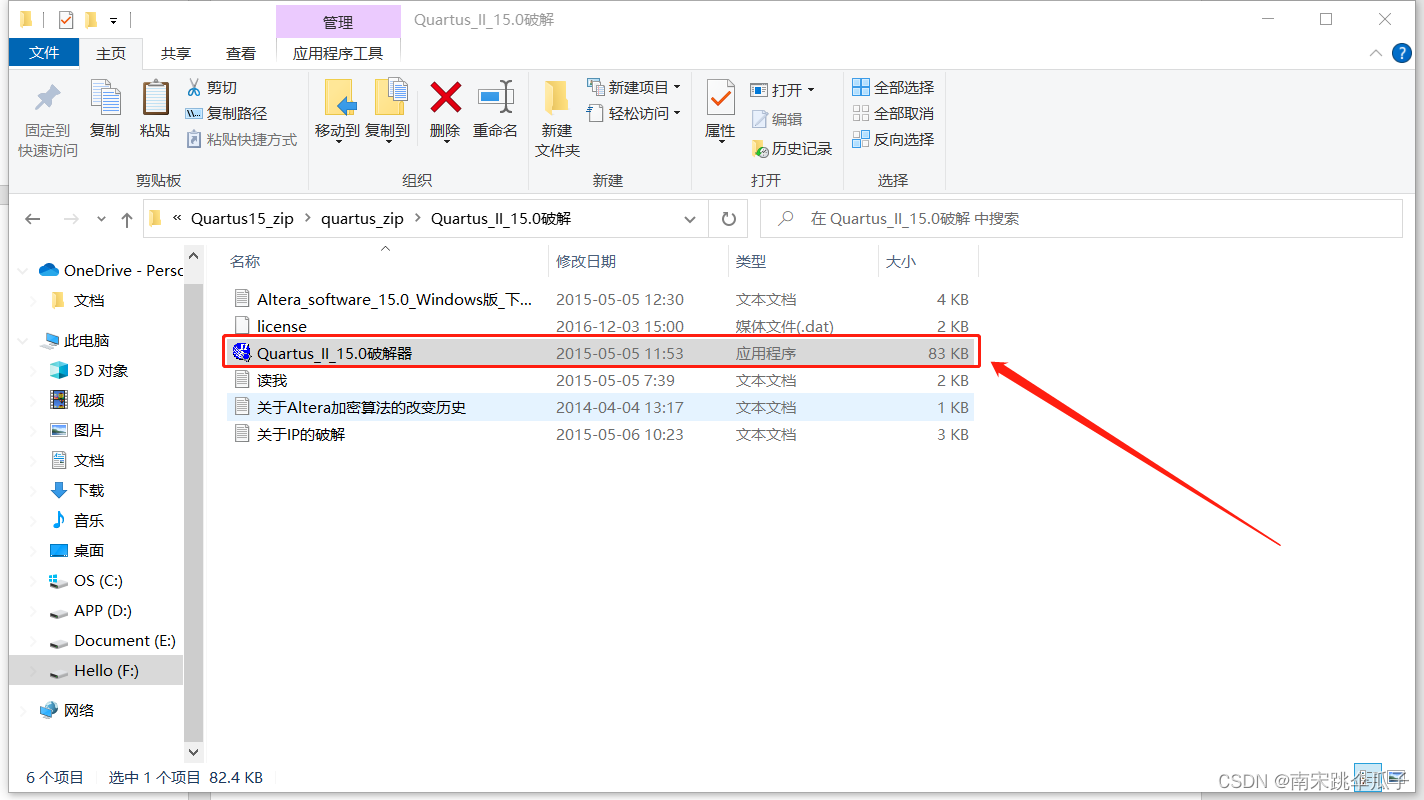Screen dimensions: 1424x800
Task: Click Paste Shortcut (粘贴快捷方式)
Action: click(242, 140)
